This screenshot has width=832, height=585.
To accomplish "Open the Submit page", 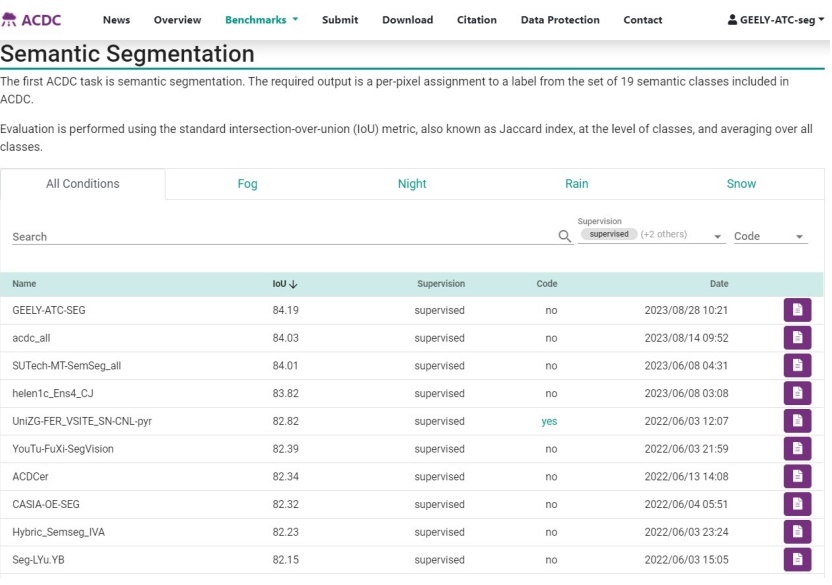I will (340, 20).
